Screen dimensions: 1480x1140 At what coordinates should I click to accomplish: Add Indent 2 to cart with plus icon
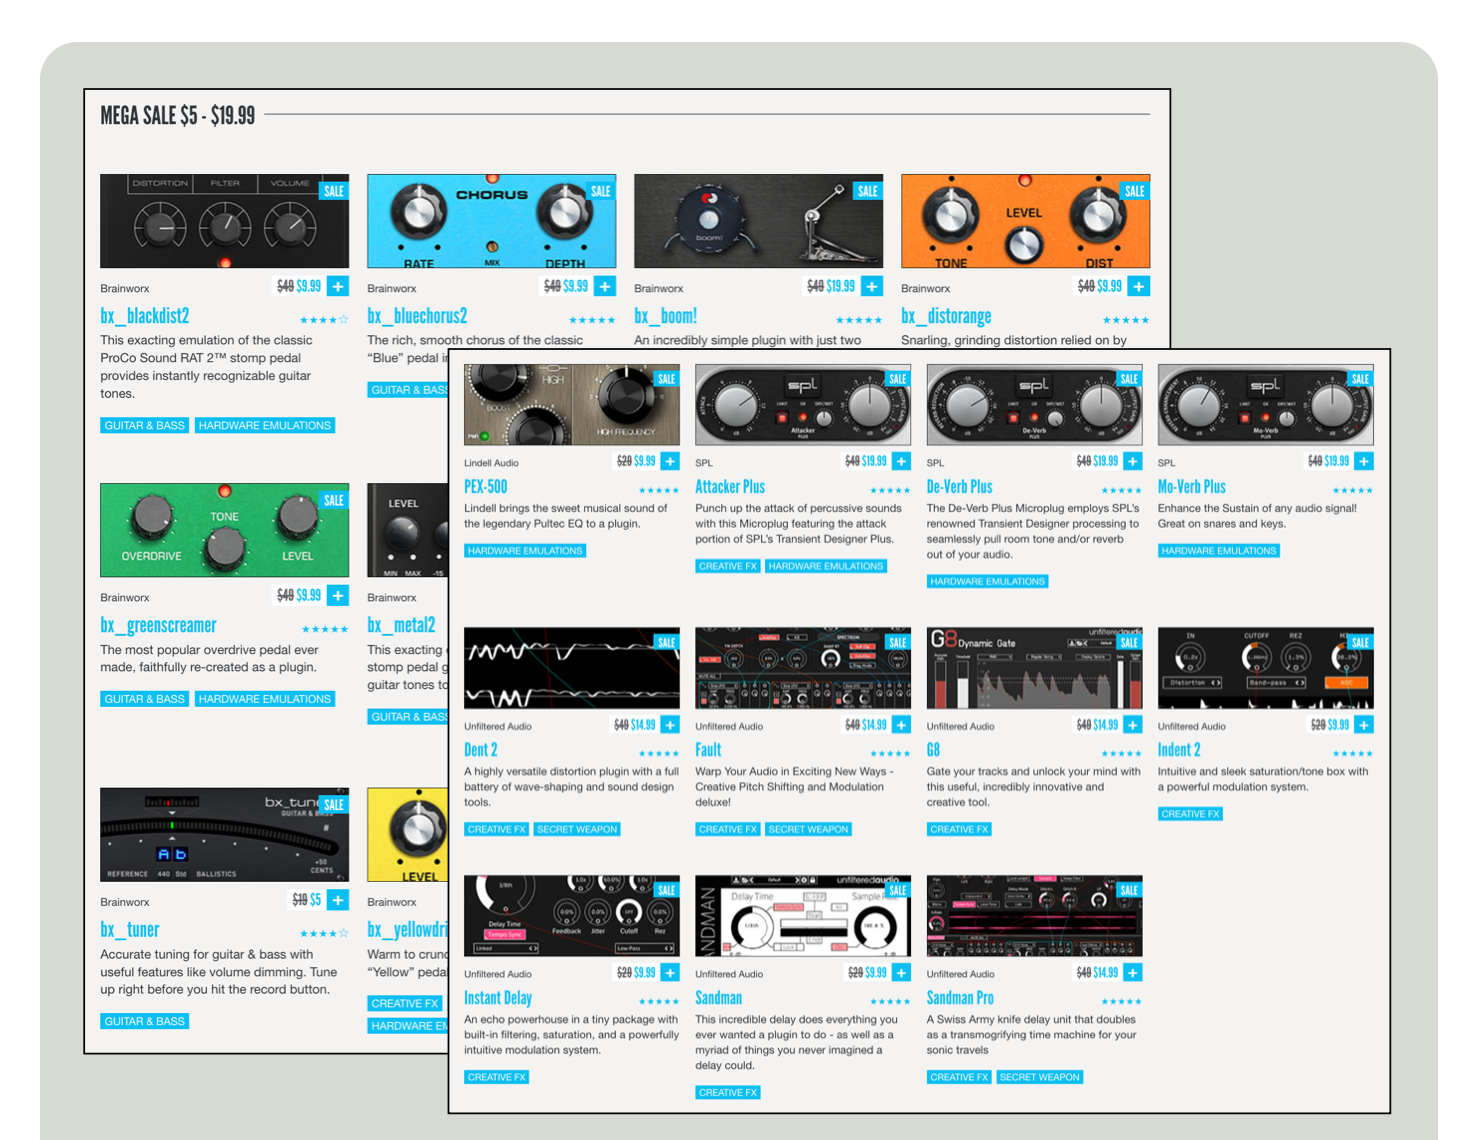coord(1364,725)
